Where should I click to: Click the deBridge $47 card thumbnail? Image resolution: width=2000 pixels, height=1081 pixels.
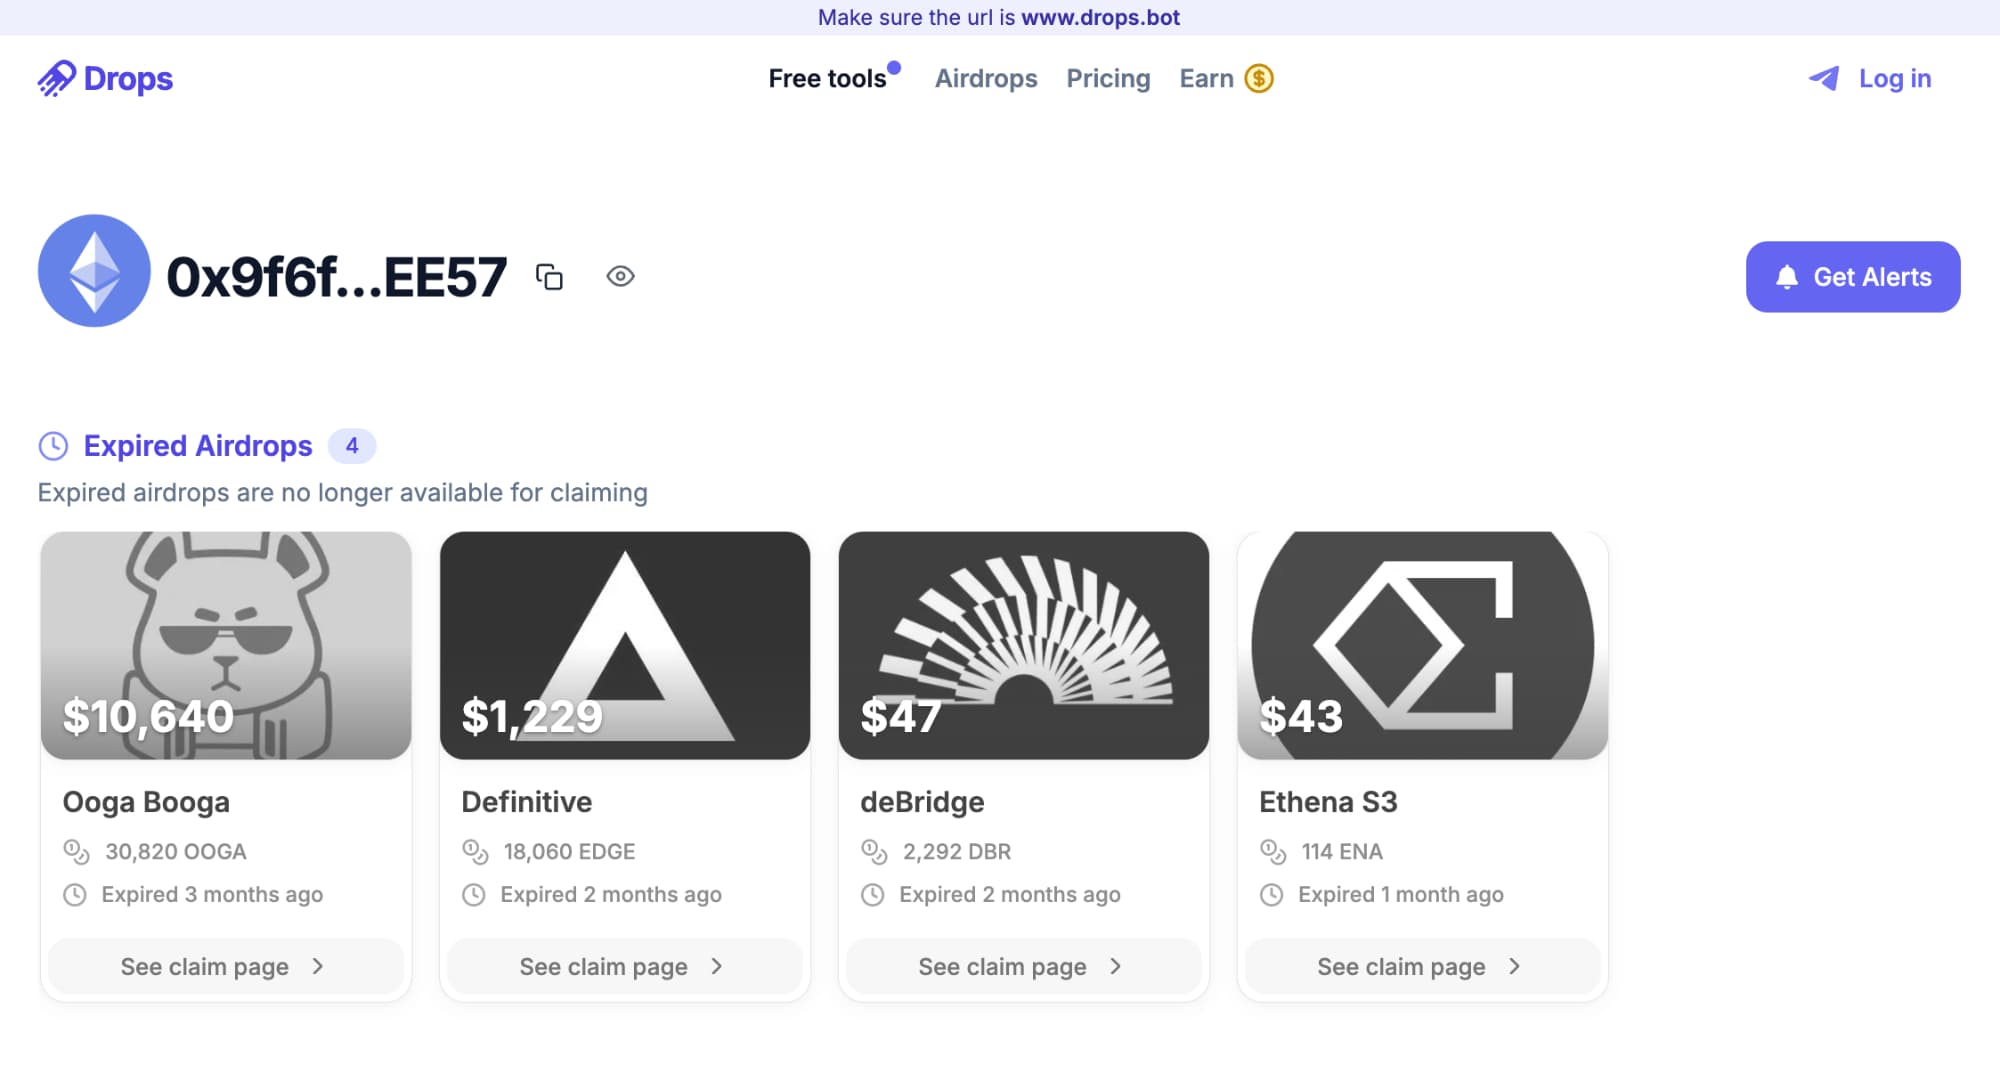pos(1023,645)
